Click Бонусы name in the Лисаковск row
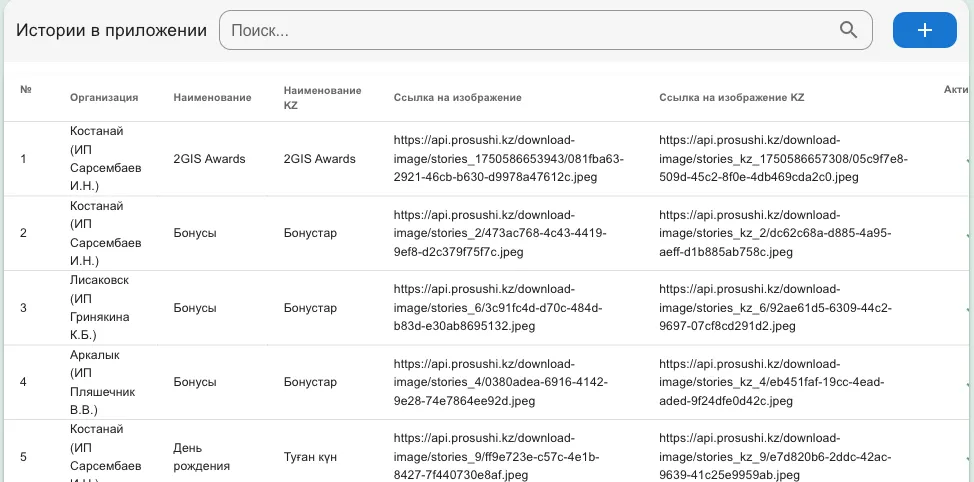Image resolution: width=974 pixels, height=482 pixels. 194,308
